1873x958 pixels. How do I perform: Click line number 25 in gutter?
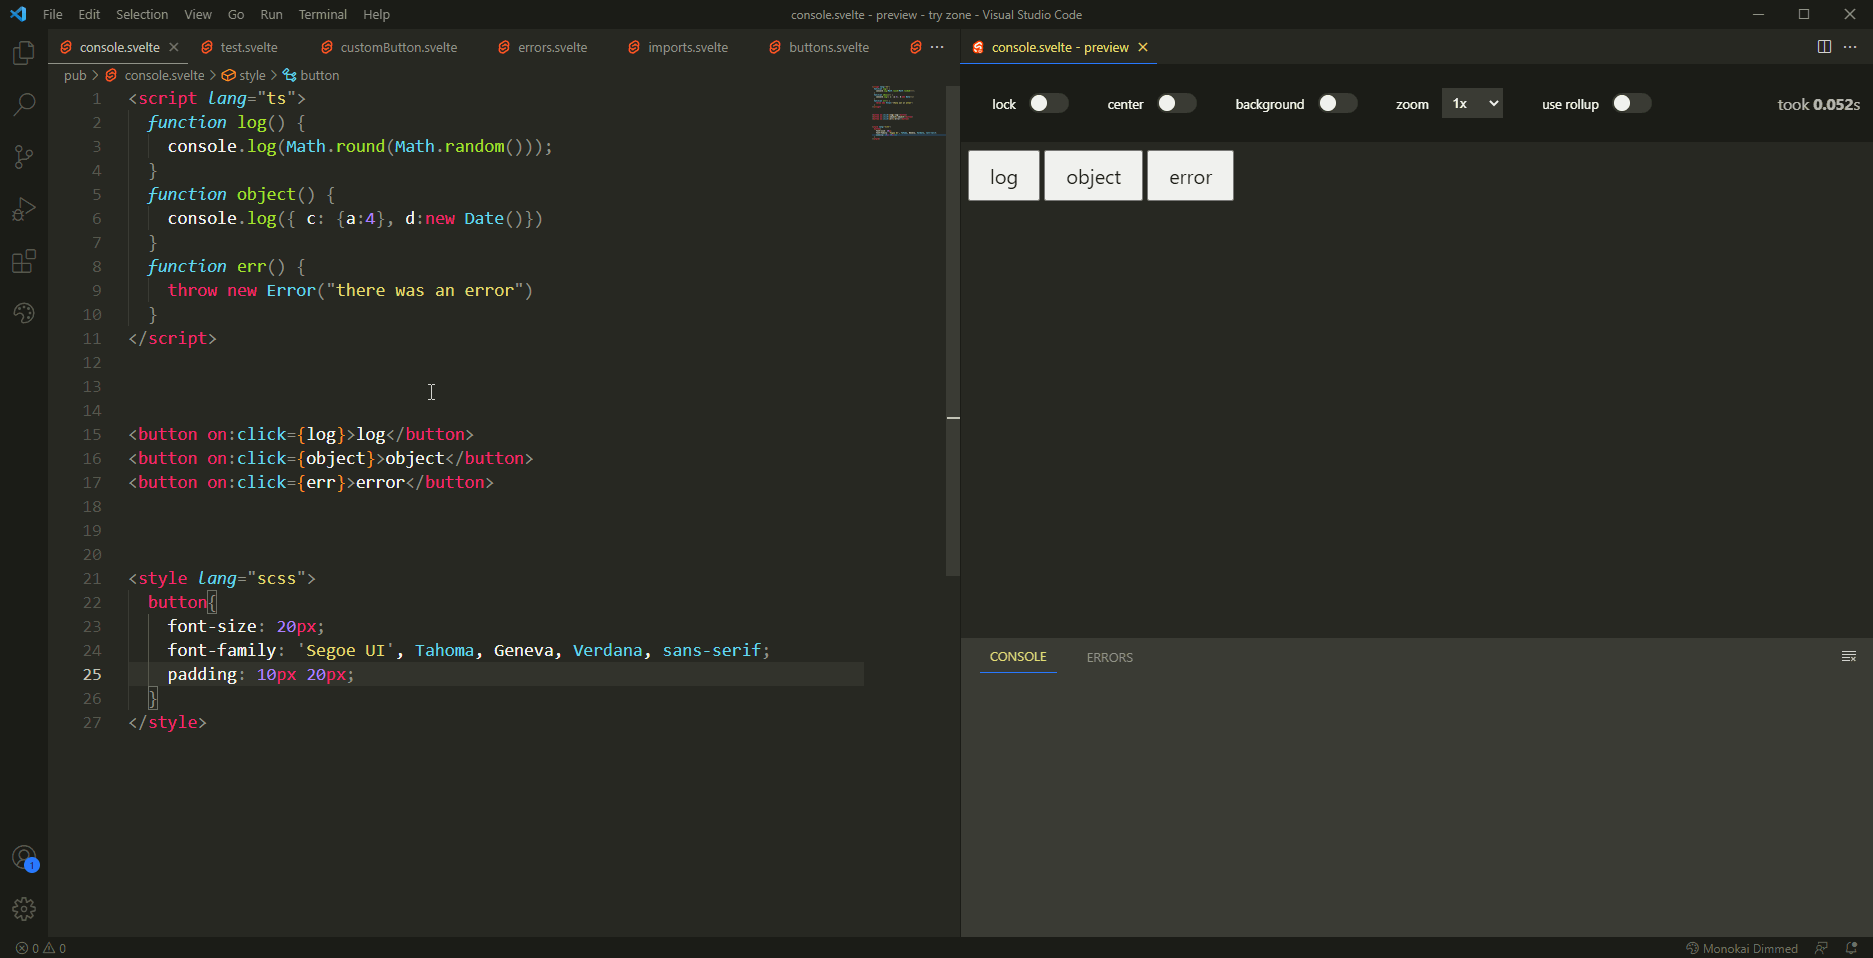coord(92,674)
